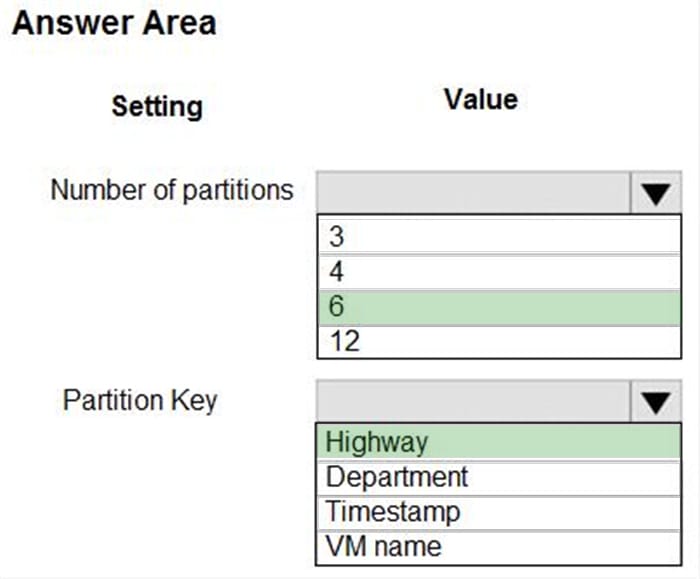Select Department as the partition key
Screen dimensions: 700x579
[x=498, y=477]
